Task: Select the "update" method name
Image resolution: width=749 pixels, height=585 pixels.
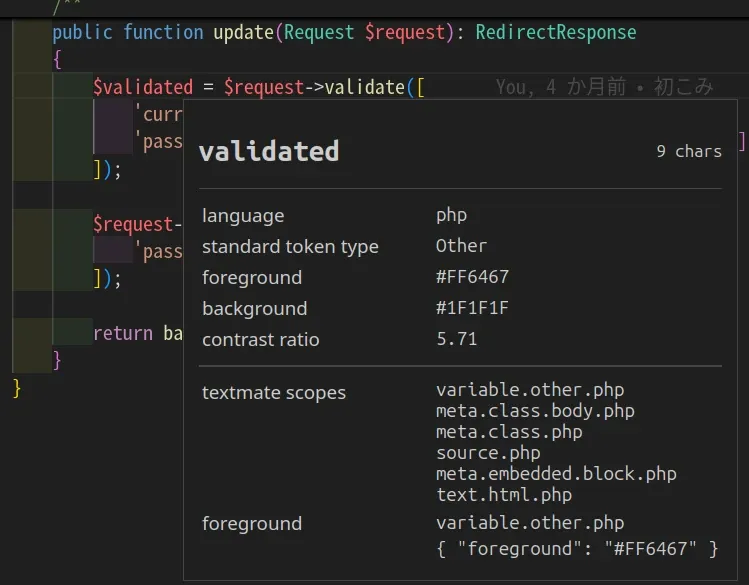Action: (x=243, y=32)
